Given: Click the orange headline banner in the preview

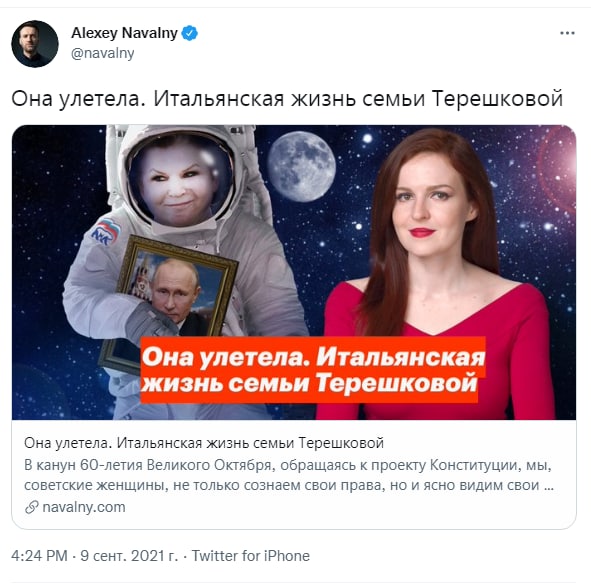Looking at the screenshot, I should pyautogui.click(x=313, y=370).
